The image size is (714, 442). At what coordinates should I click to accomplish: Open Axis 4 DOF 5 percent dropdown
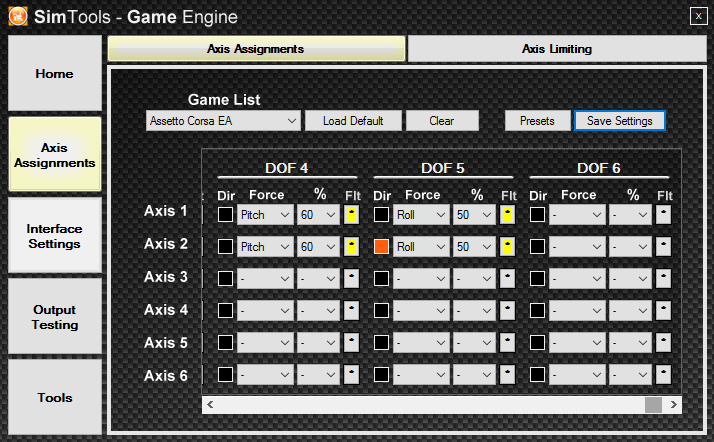474,310
